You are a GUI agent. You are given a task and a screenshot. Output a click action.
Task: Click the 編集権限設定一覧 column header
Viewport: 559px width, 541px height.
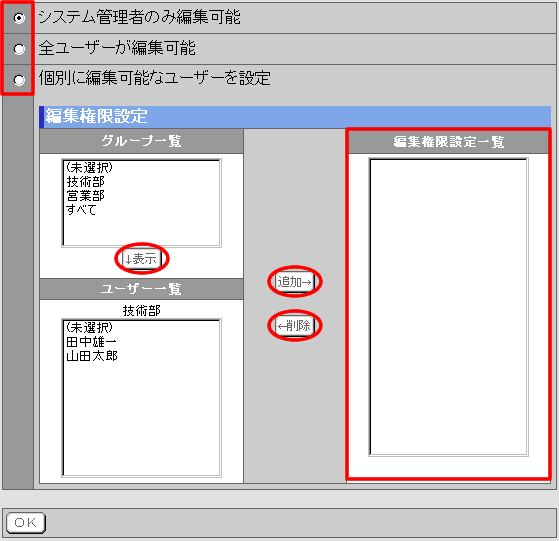point(448,142)
